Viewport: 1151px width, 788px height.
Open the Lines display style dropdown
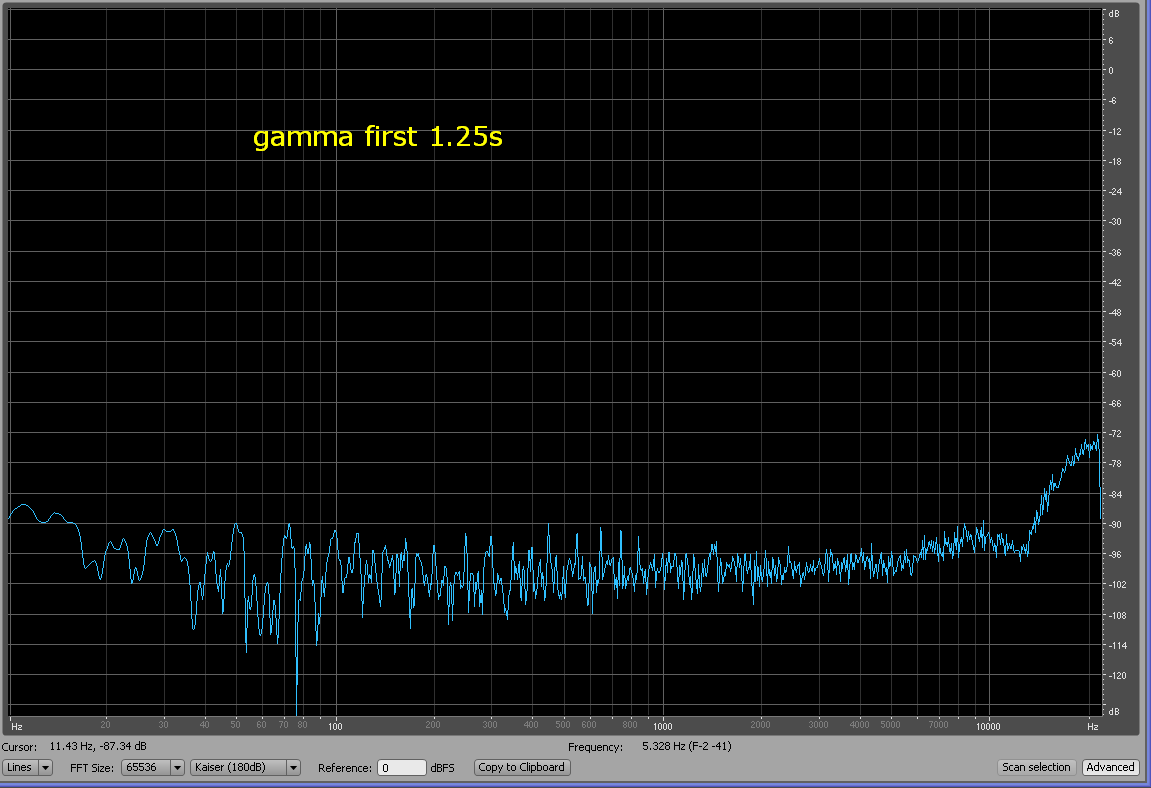point(27,767)
